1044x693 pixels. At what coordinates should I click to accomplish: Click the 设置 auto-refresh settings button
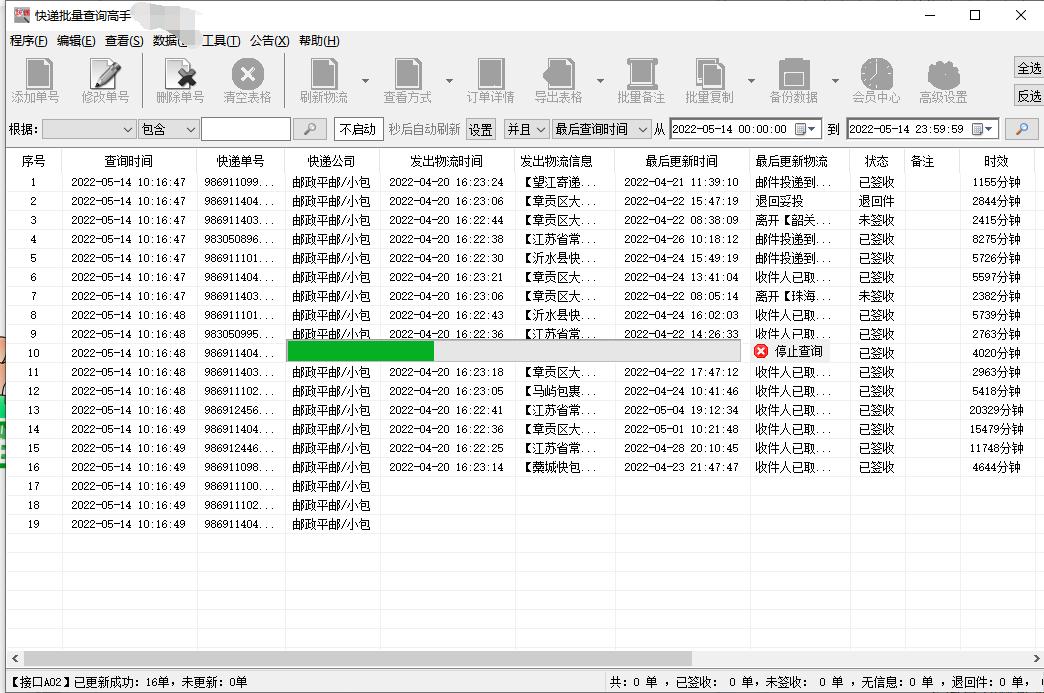pyautogui.click(x=480, y=129)
